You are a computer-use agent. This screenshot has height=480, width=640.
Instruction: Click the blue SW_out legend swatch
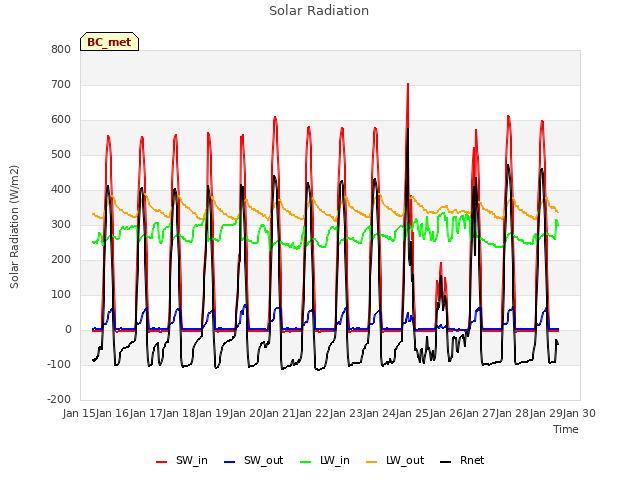[230, 462]
